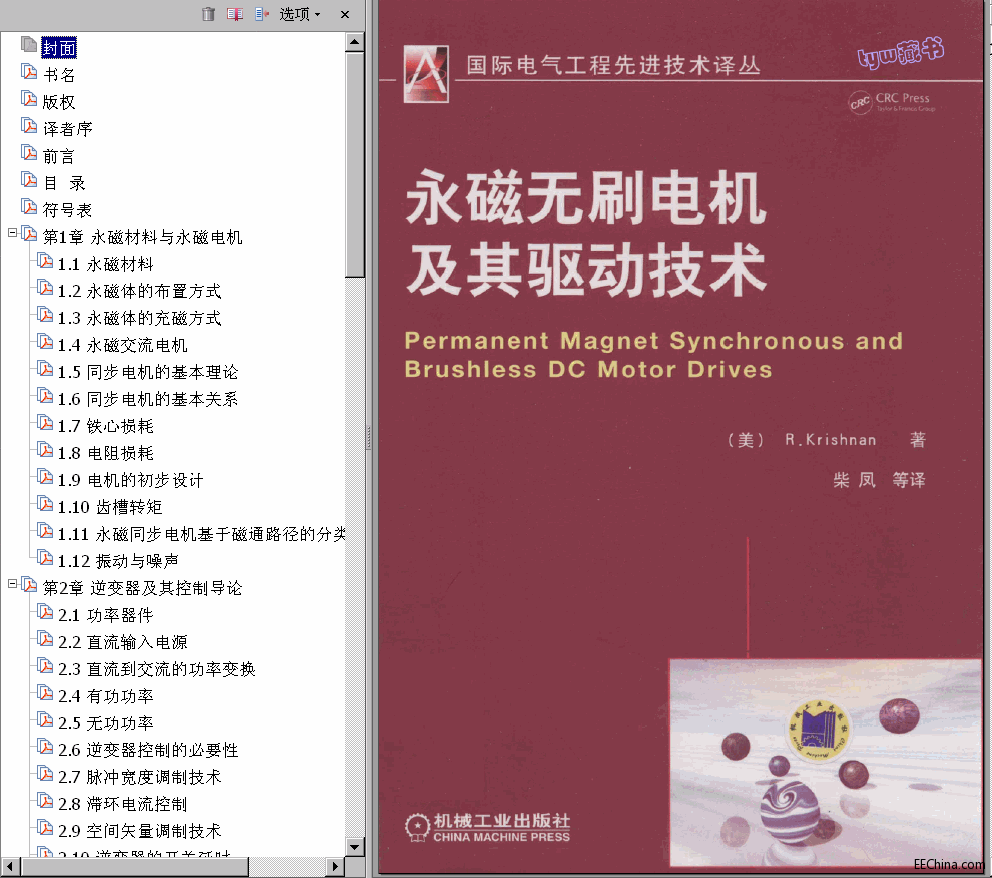The height and width of the screenshot is (878, 992).
Task: Open bookmark 第1章 永磁材料与永磁电机
Action: coord(142,237)
